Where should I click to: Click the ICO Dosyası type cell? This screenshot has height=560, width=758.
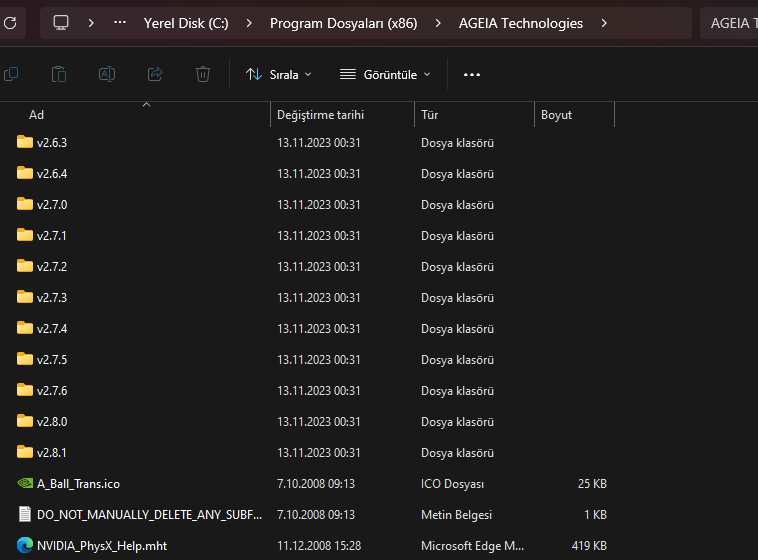click(x=452, y=484)
